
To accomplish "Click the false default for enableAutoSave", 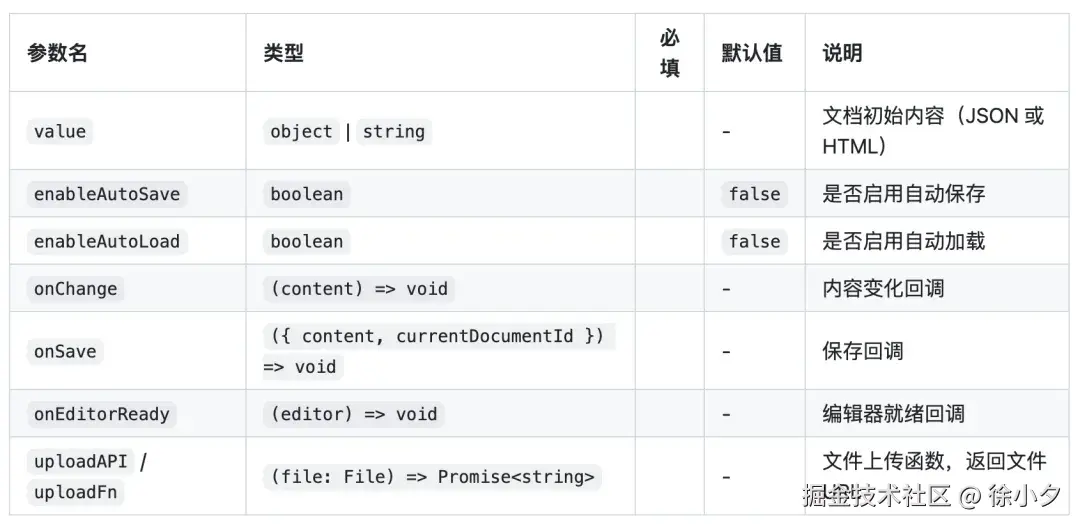I will (x=754, y=194).
